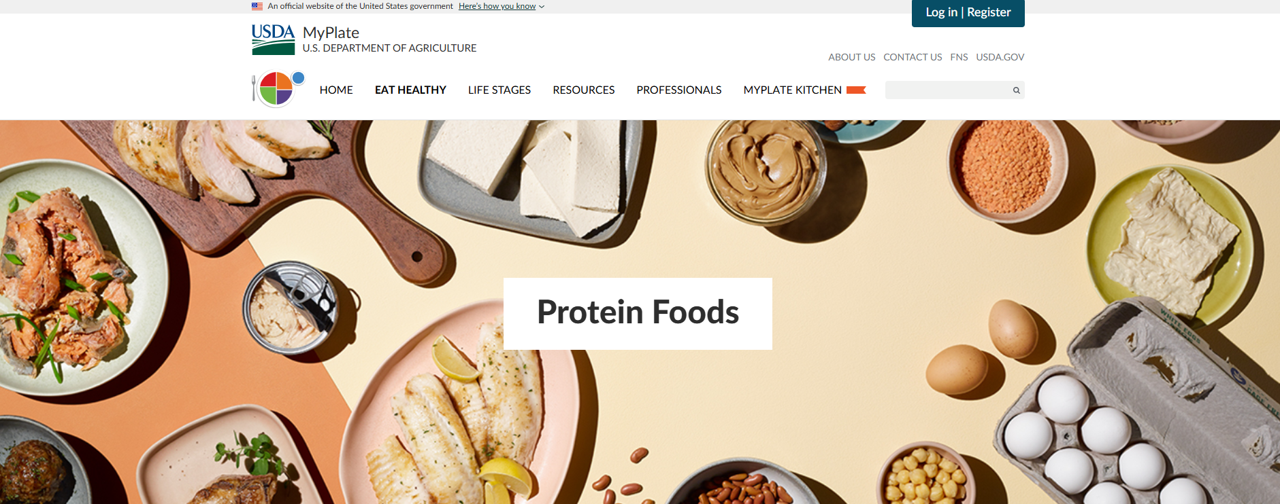The height and width of the screenshot is (504, 1280).
Task: Open the Resources menu
Action: click(x=583, y=90)
